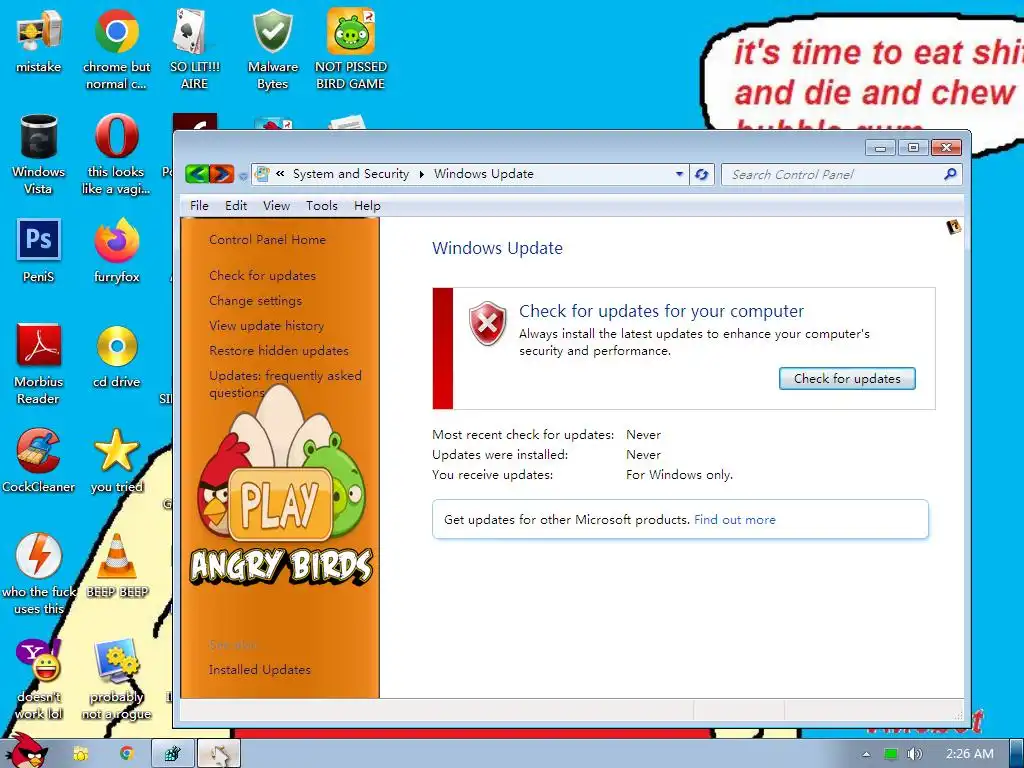The width and height of the screenshot is (1024, 768).
Task: Show hidden tray icons arrow
Action: [x=867, y=754]
